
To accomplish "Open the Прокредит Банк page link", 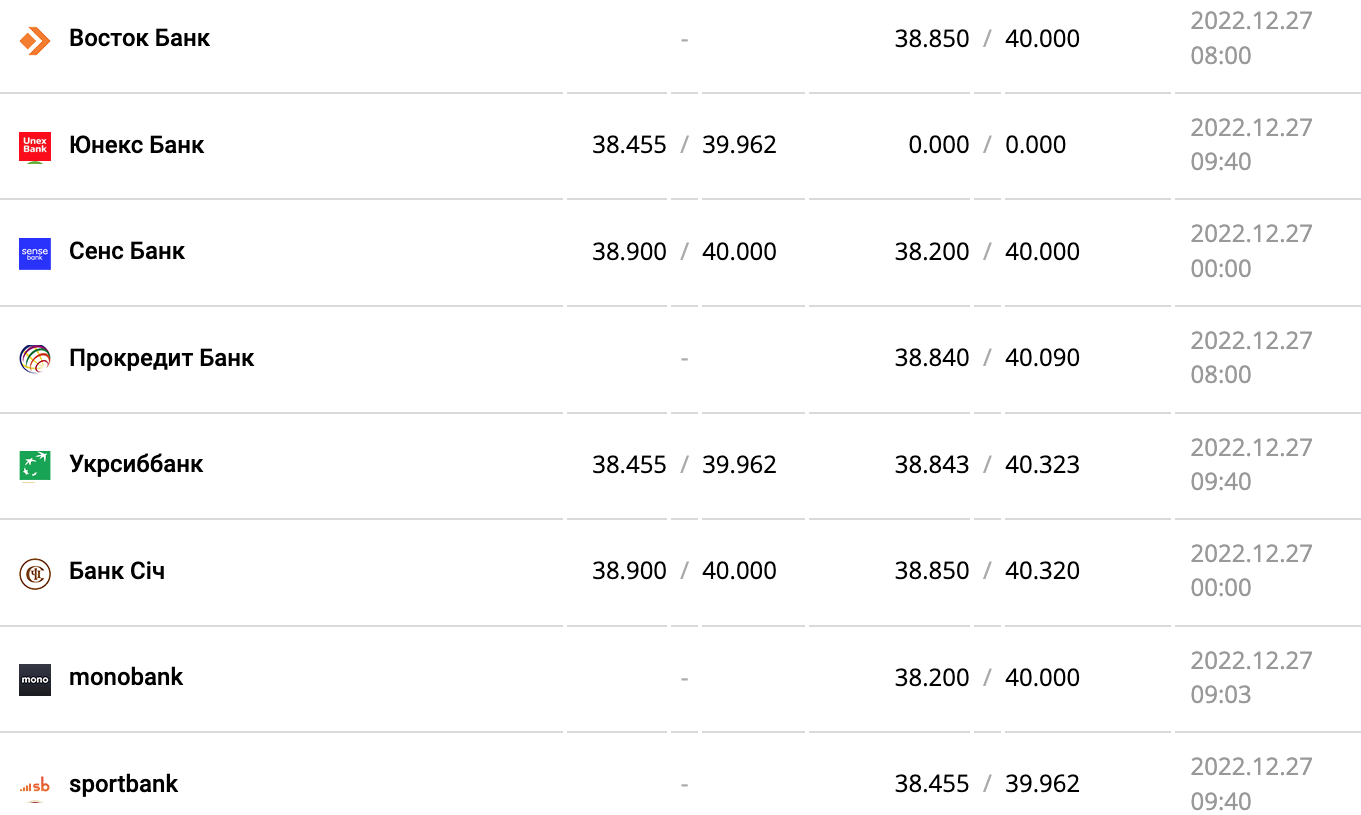I will tap(161, 358).
